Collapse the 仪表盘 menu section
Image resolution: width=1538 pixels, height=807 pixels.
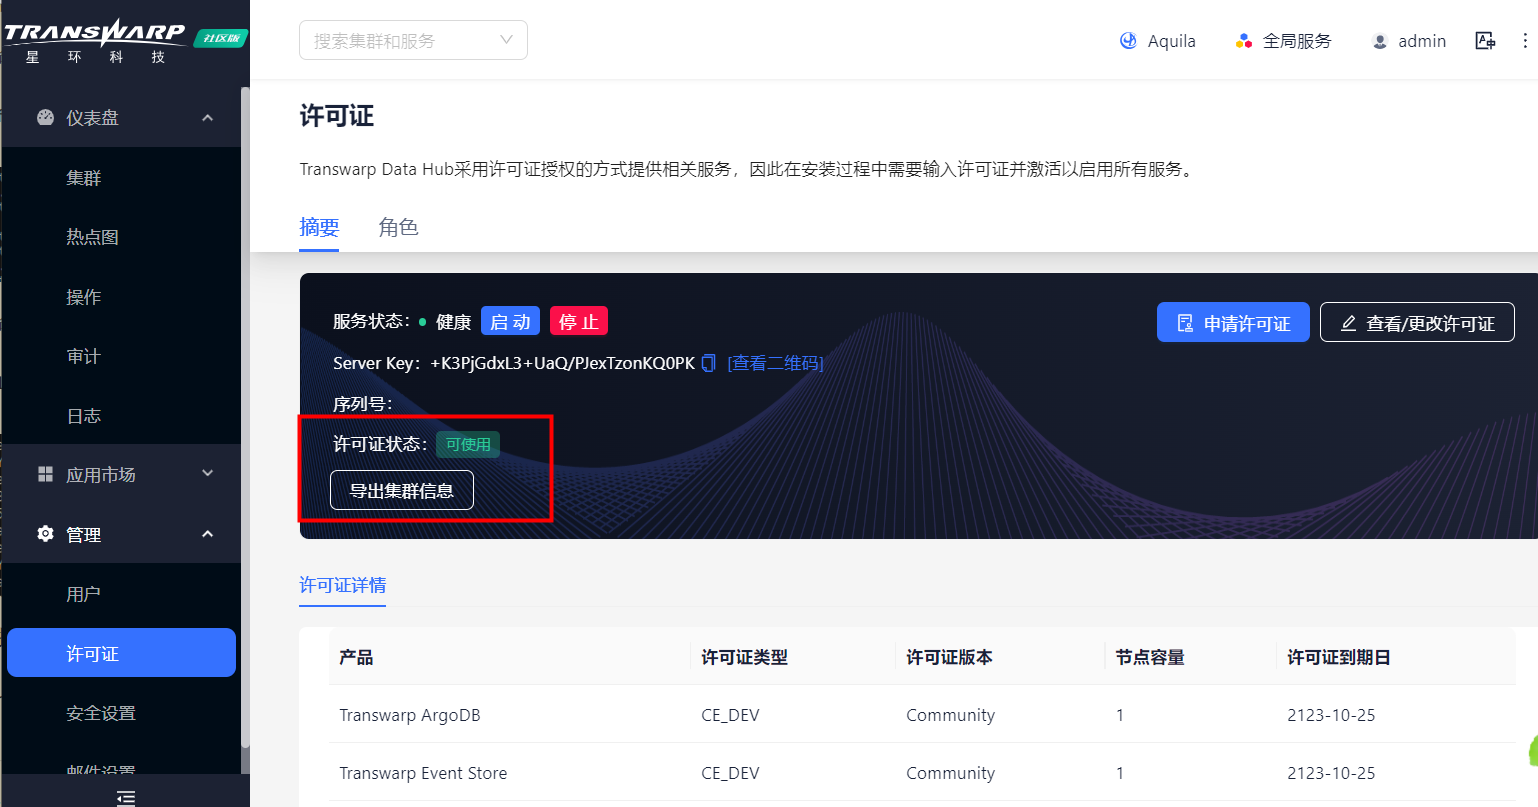[x=207, y=118]
